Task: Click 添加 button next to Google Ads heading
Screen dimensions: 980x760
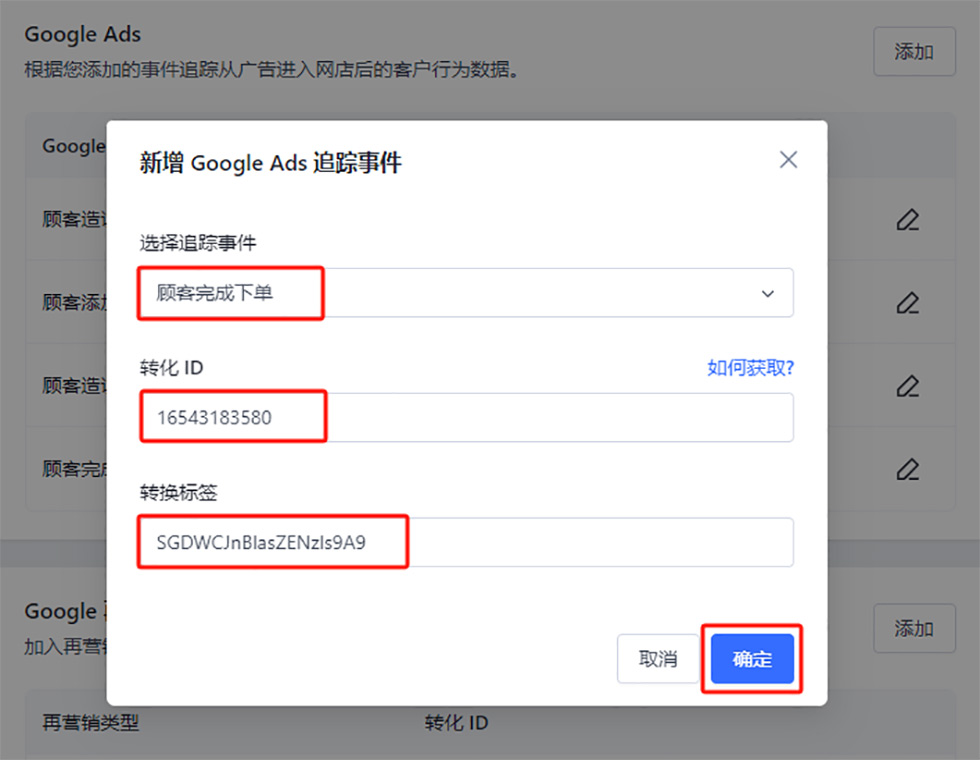Action: (x=913, y=52)
